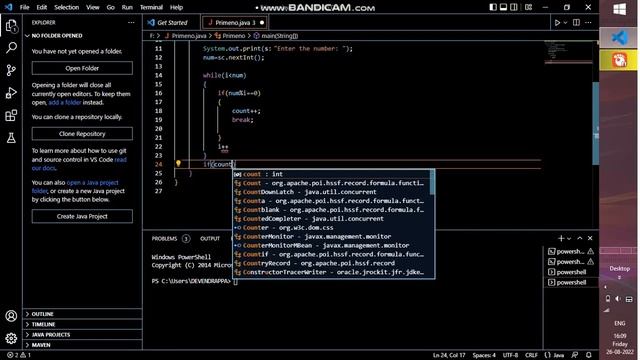Select CounterMonitor suggestion
Image resolution: width=640 pixels, height=360 pixels.
tap(332, 237)
